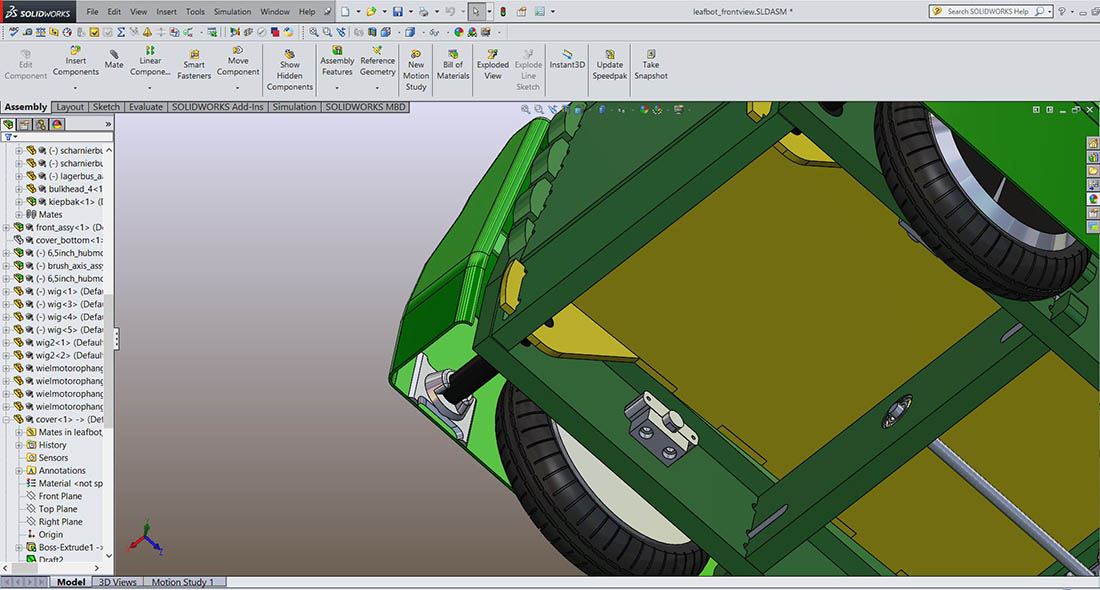The image size is (1100, 590).
Task: Click the New Motion Study button
Action: pyautogui.click(x=415, y=69)
